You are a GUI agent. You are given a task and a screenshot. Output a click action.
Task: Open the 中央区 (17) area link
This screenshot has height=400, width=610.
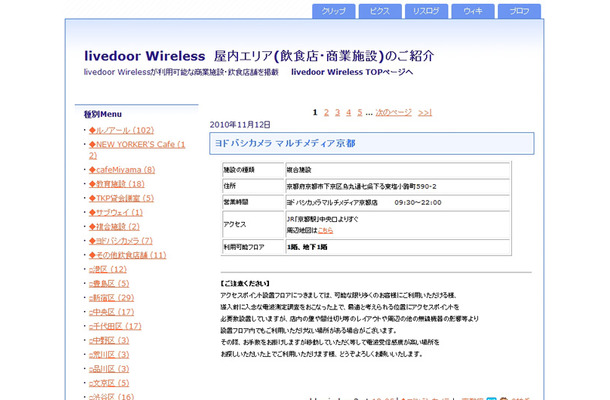pos(111,312)
